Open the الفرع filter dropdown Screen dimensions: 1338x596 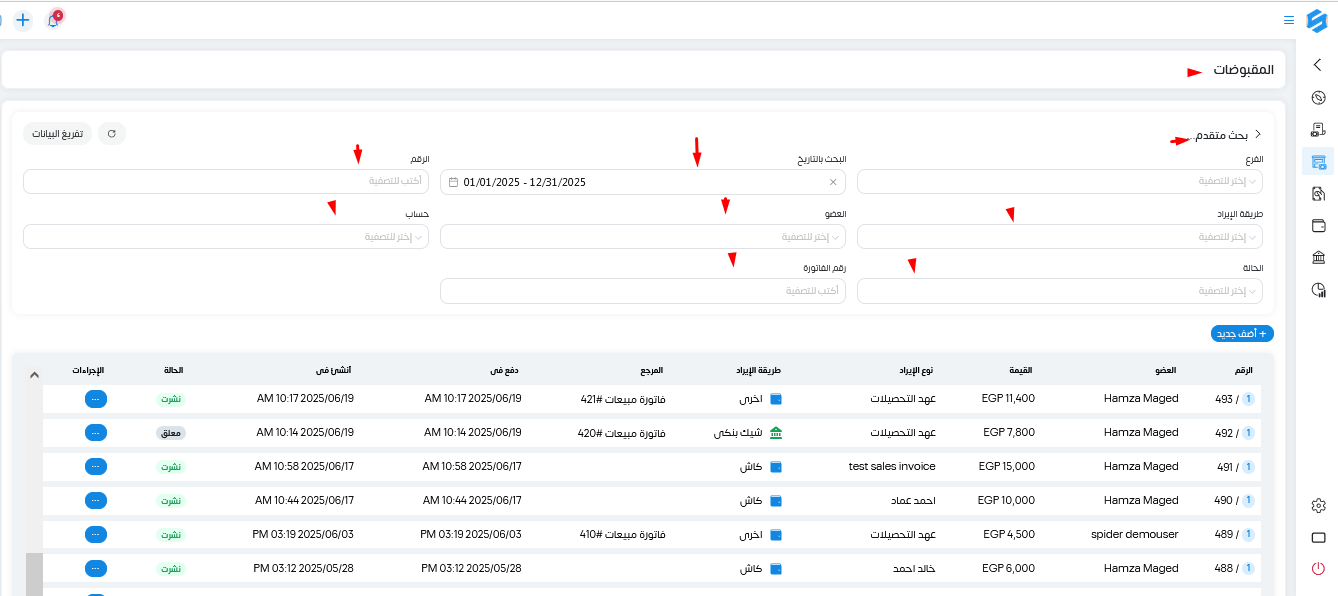pyautogui.click(x=1060, y=182)
